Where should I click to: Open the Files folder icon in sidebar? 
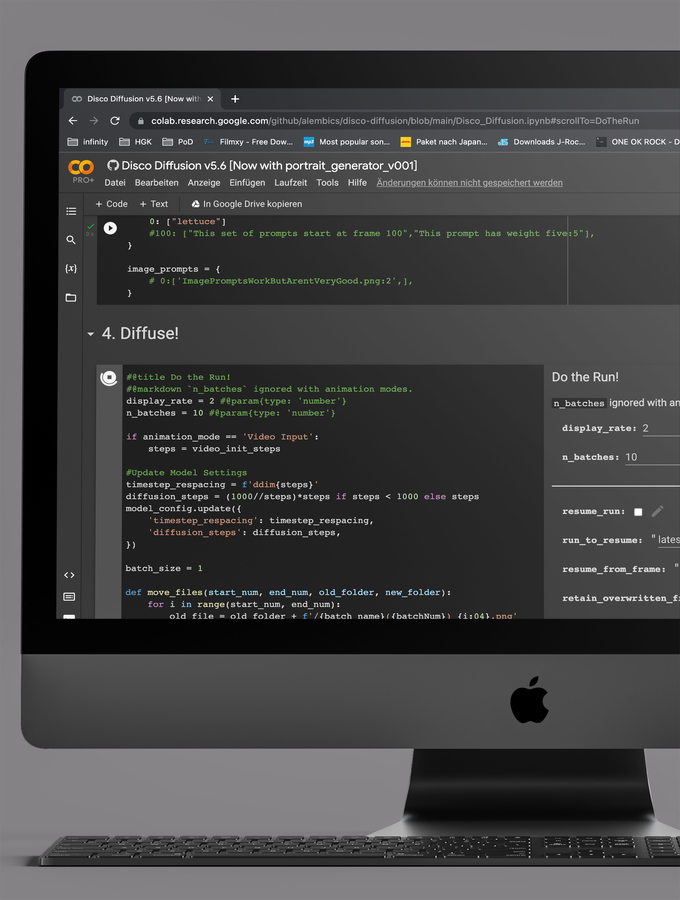tap(71, 297)
